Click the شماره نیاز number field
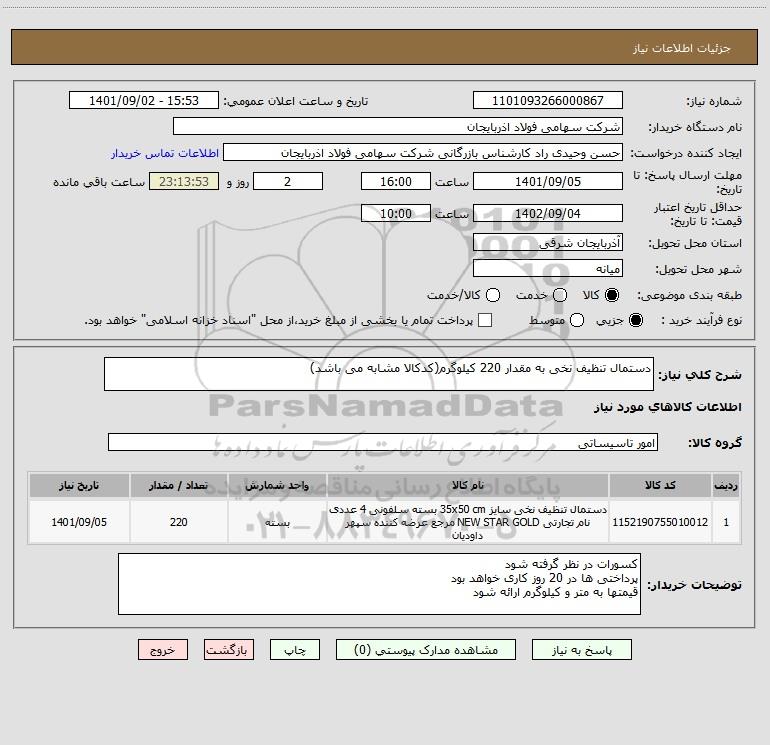This screenshot has height=745, width=770. pos(548,100)
